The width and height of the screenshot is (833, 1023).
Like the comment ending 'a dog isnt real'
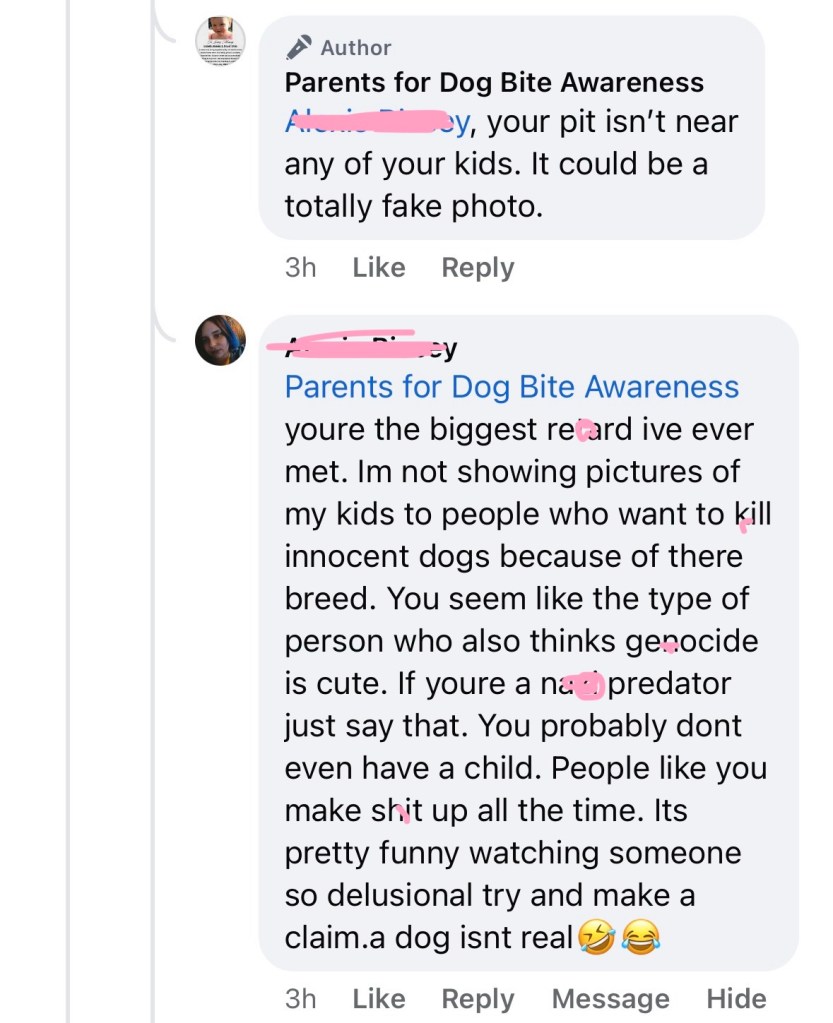(379, 998)
